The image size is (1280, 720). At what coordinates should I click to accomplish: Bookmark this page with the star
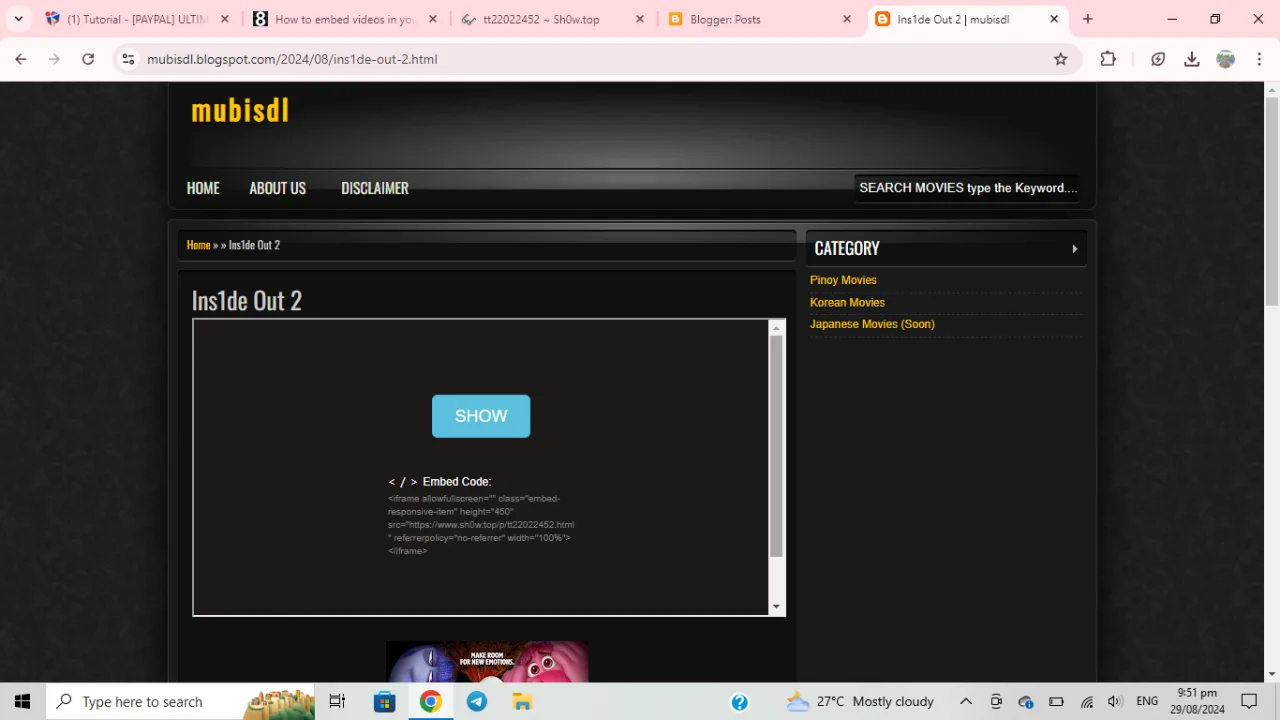[x=1061, y=59]
